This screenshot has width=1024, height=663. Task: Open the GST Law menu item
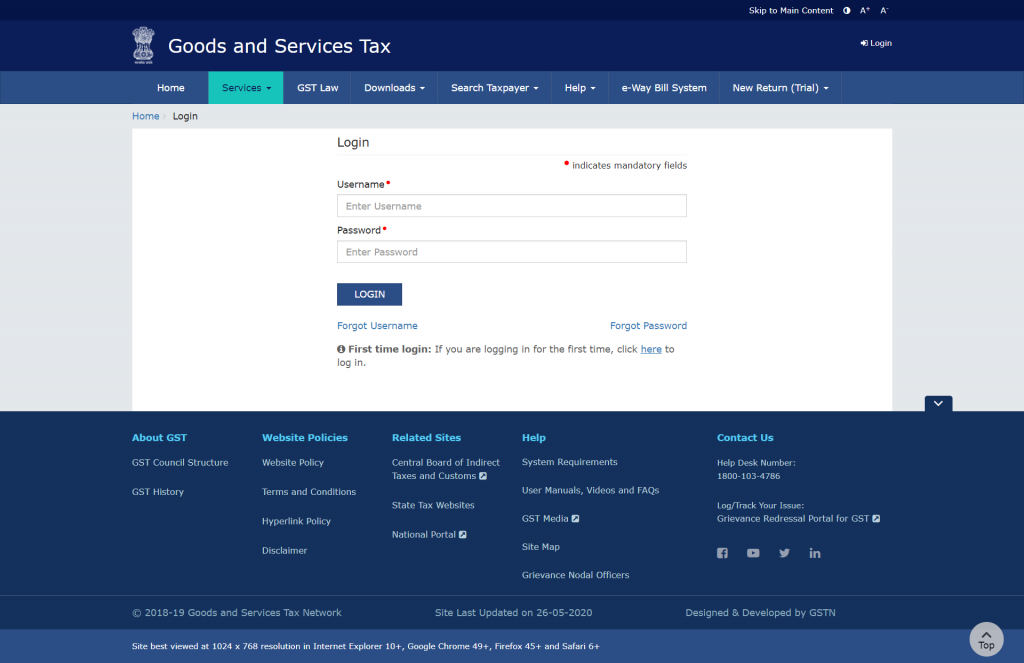pyautogui.click(x=317, y=88)
